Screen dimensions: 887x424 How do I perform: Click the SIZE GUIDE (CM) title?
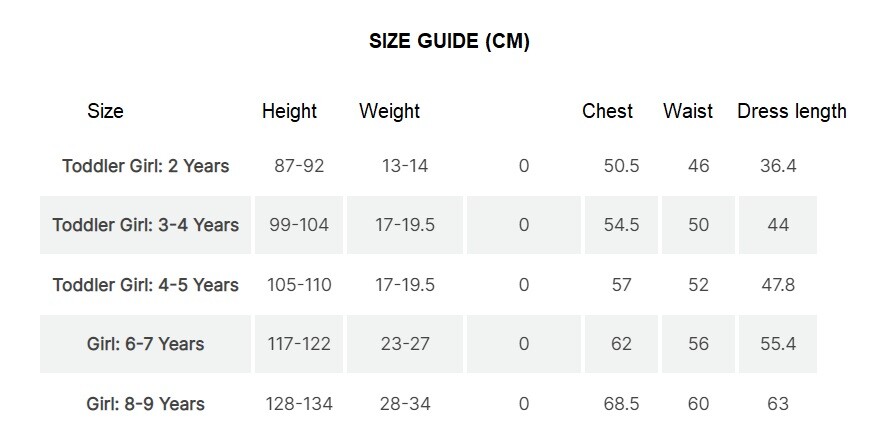point(449,41)
